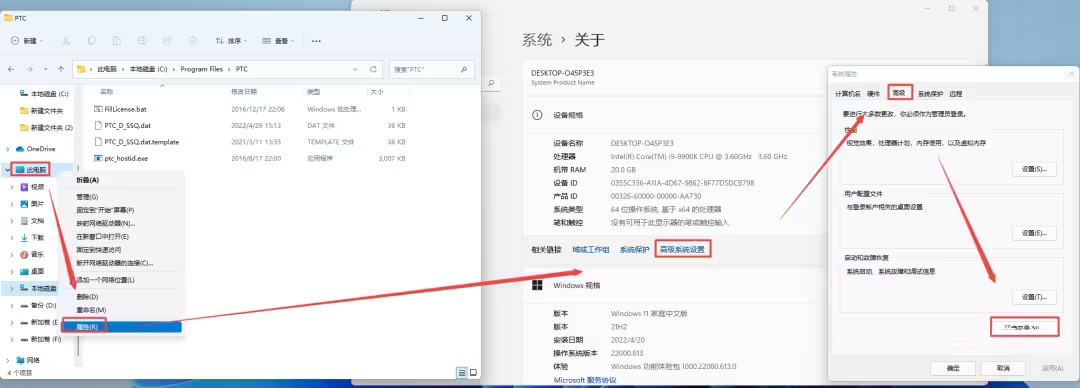Click 取消 in System Properties dialog

(1002, 368)
